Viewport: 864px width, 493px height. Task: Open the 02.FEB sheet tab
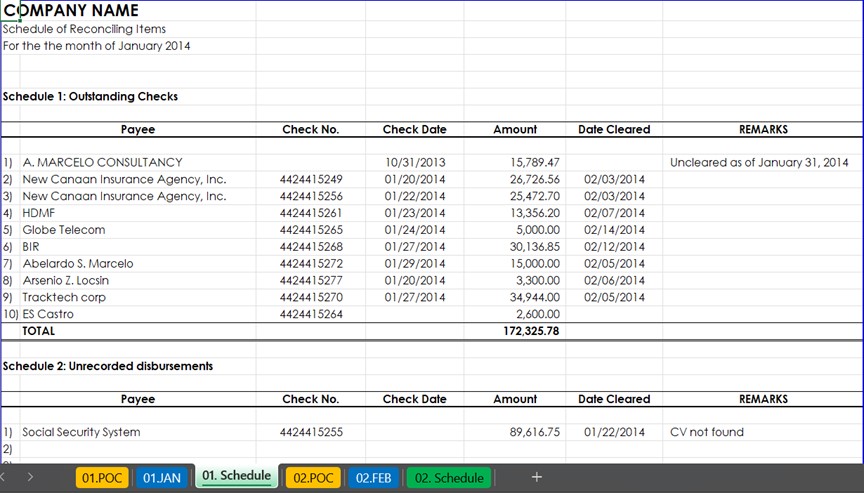pyautogui.click(x=373, y=478)
